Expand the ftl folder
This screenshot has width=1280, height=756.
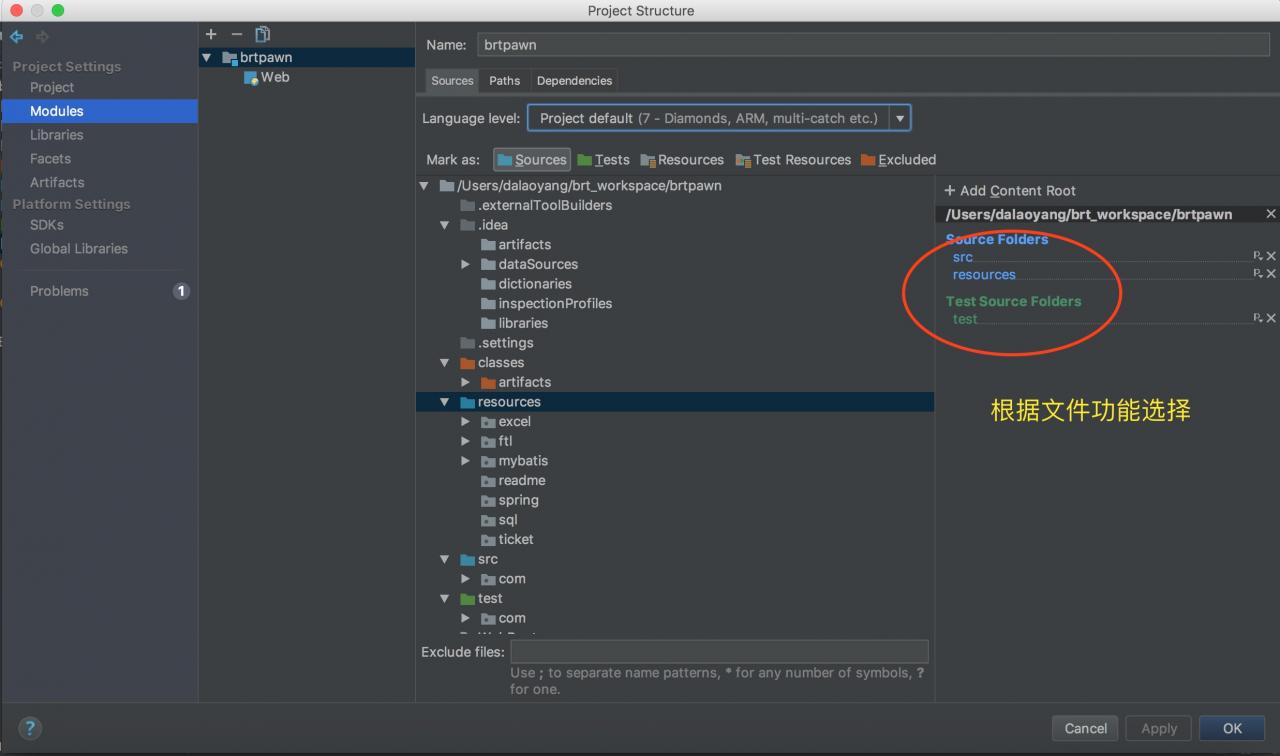(x=465, y=441)
